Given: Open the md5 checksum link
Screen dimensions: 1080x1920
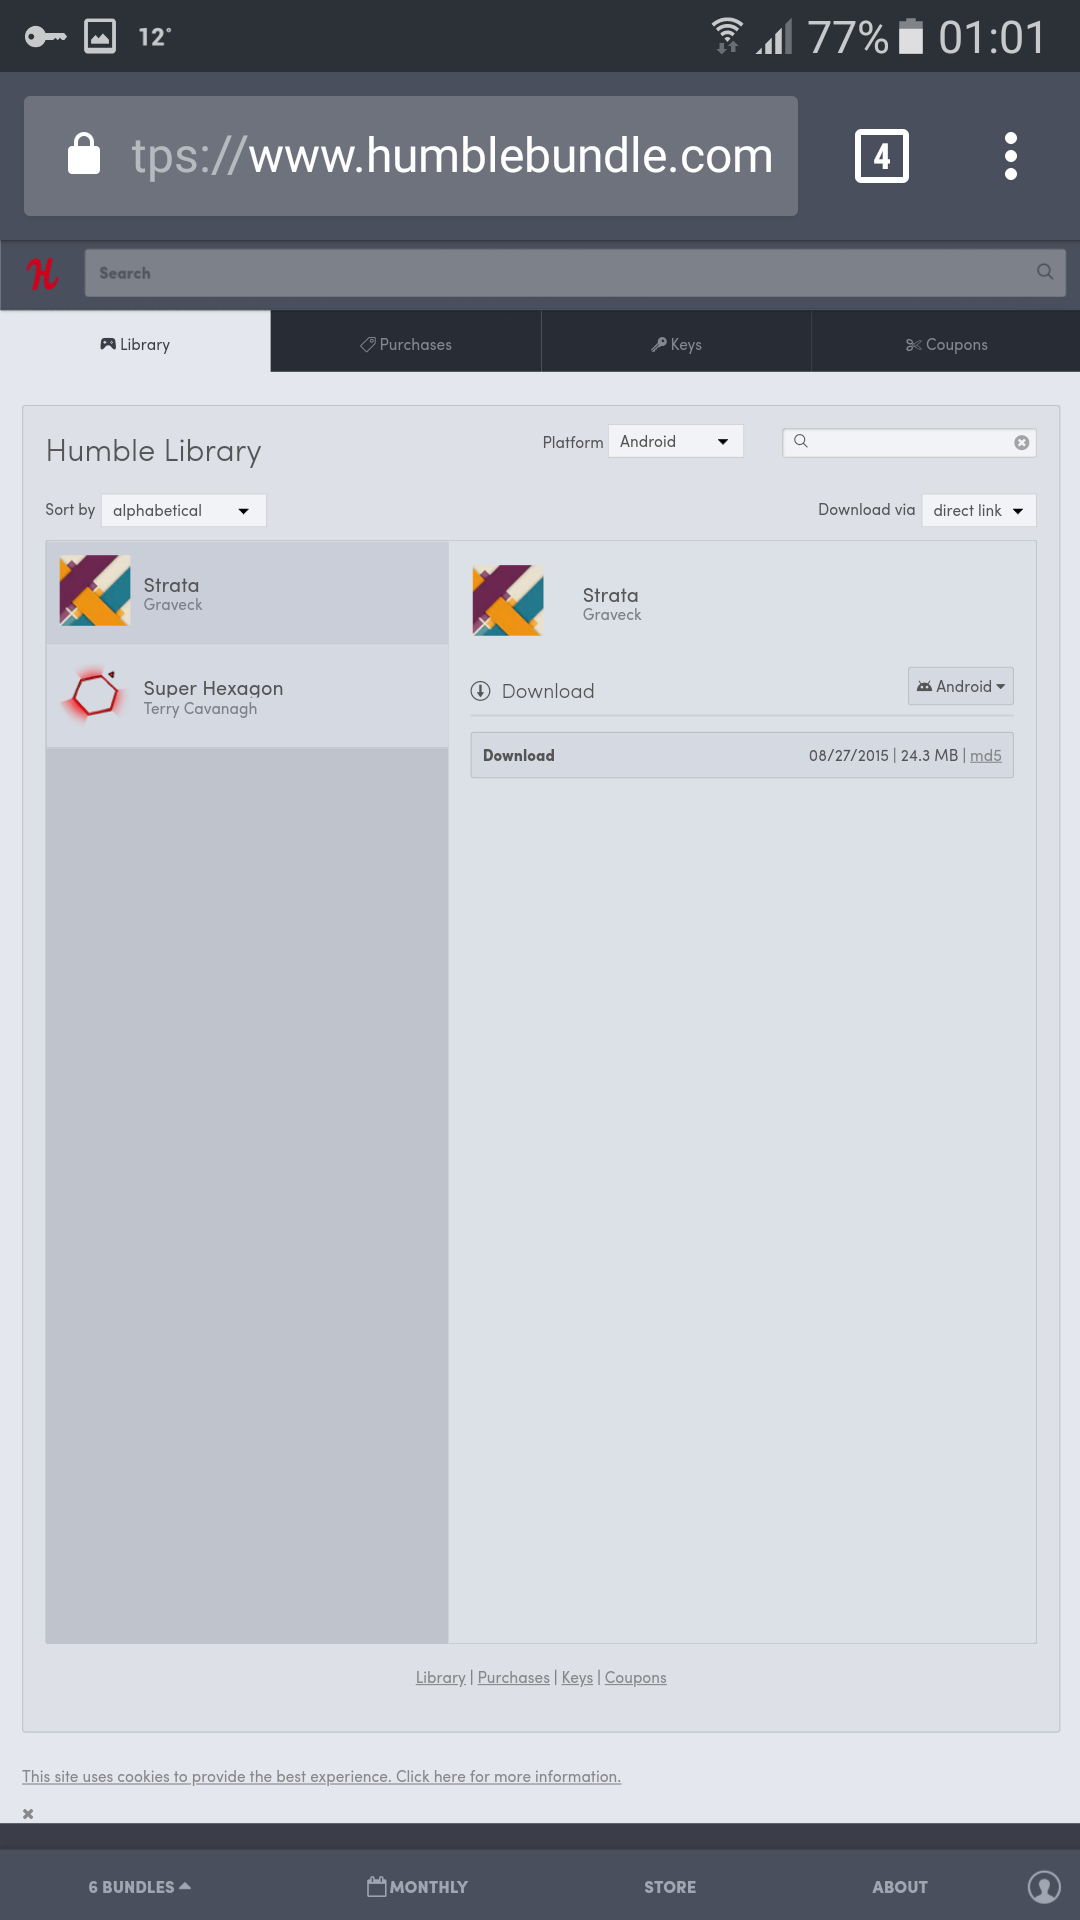Looking at the screenshot, I should pos(985,756).
